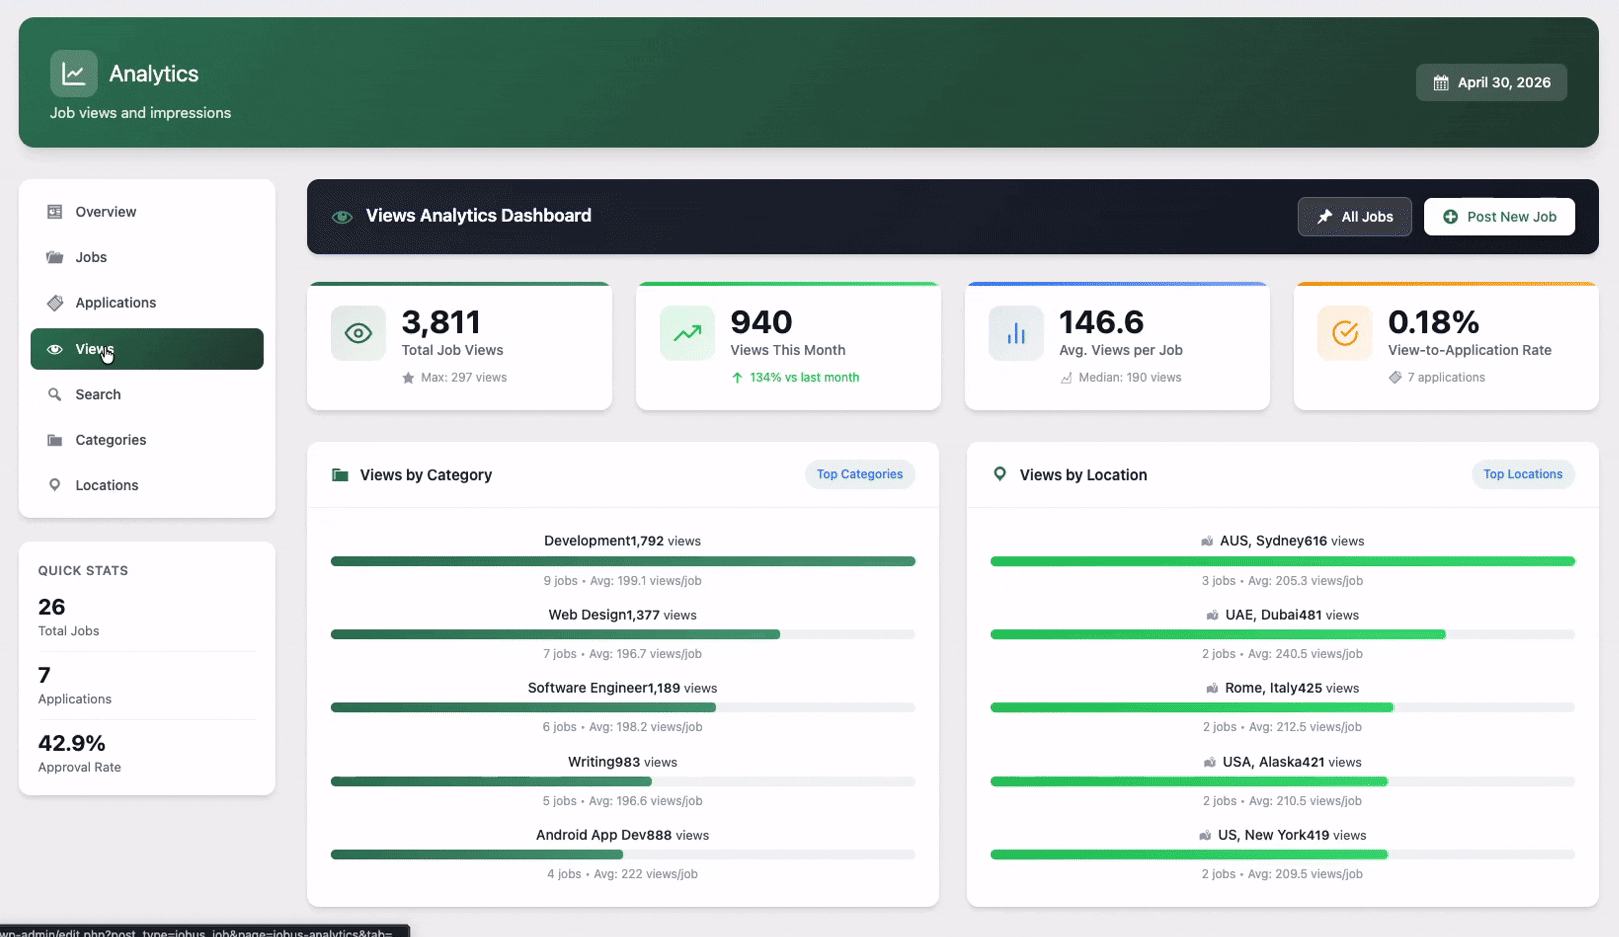Switch to the Categories section

coord(110,440)
